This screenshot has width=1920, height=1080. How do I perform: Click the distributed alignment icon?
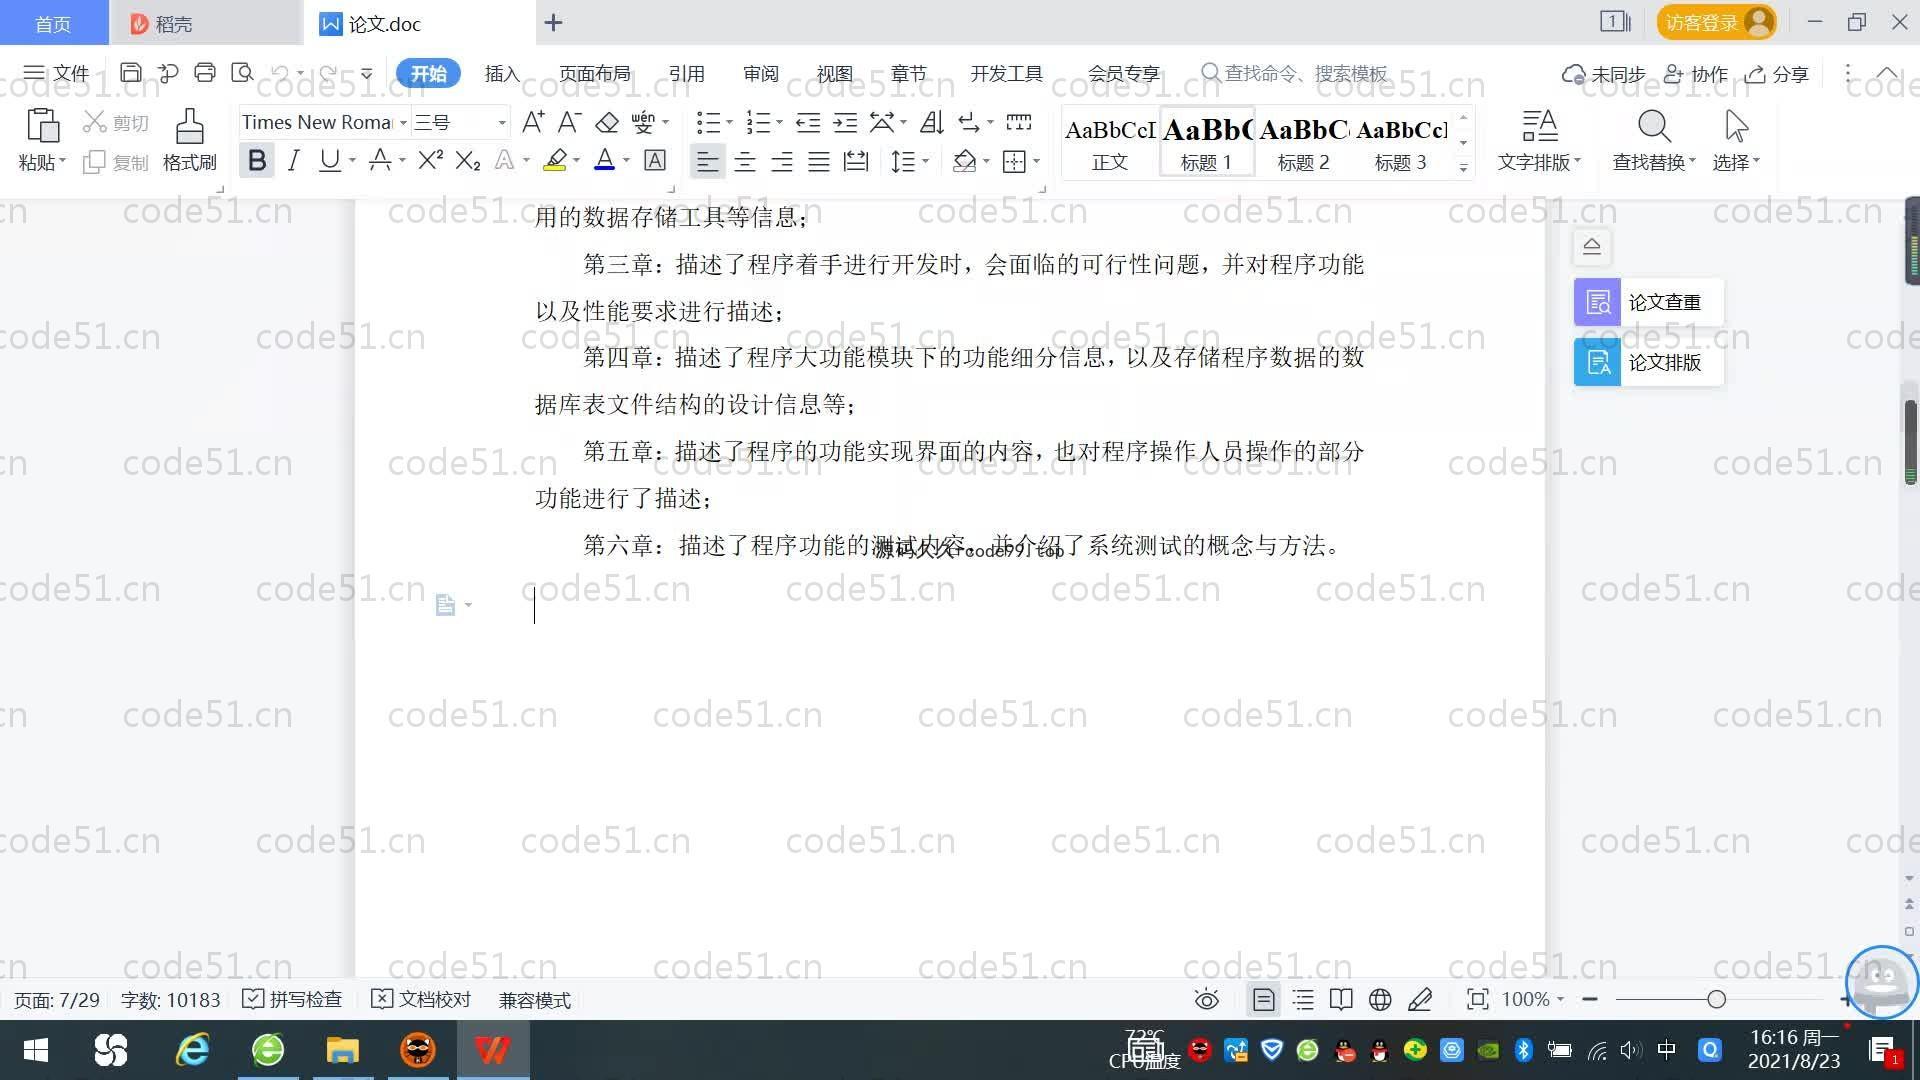(856, 161)
